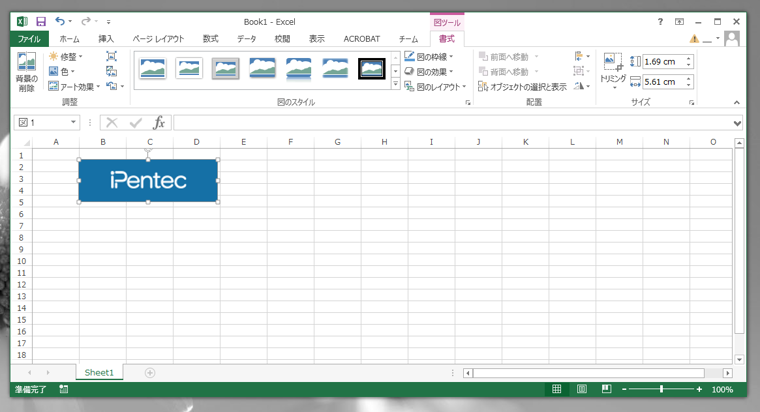Open the rotate objects dropdown icon
Viewport: 760px width, 412px height.
click(582, 86)
